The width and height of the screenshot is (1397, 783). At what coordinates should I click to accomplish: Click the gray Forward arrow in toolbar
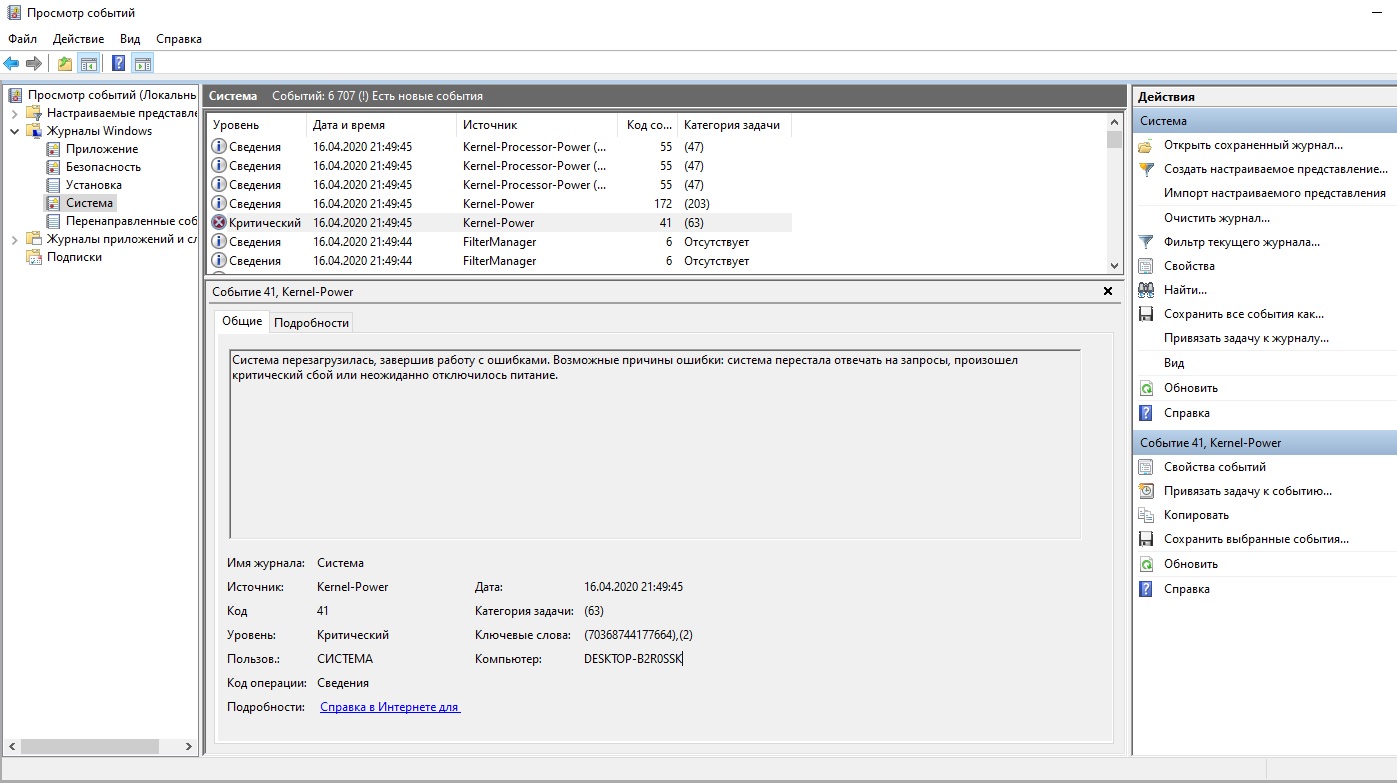34,64
